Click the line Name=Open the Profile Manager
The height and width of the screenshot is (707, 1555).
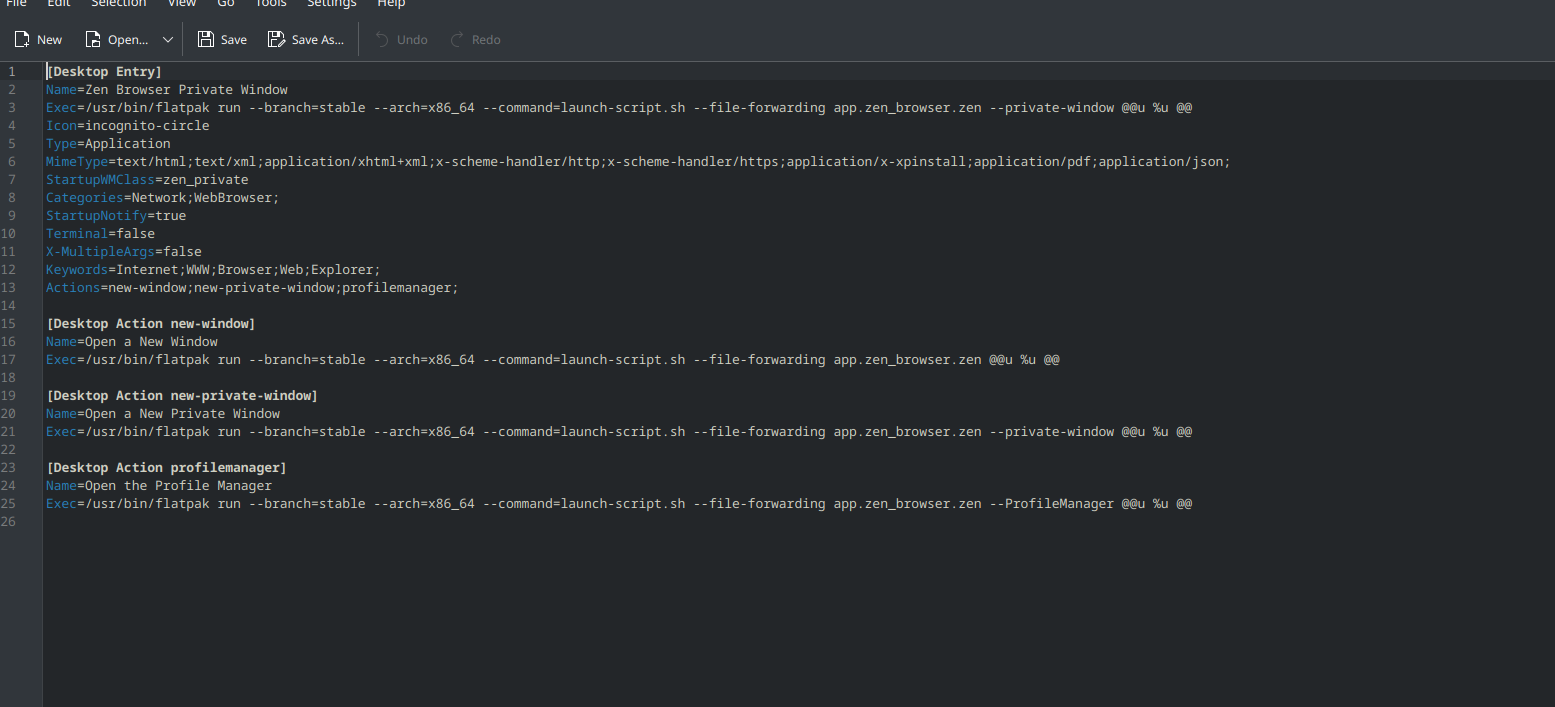pyautogui.click(x=159, y=486)
